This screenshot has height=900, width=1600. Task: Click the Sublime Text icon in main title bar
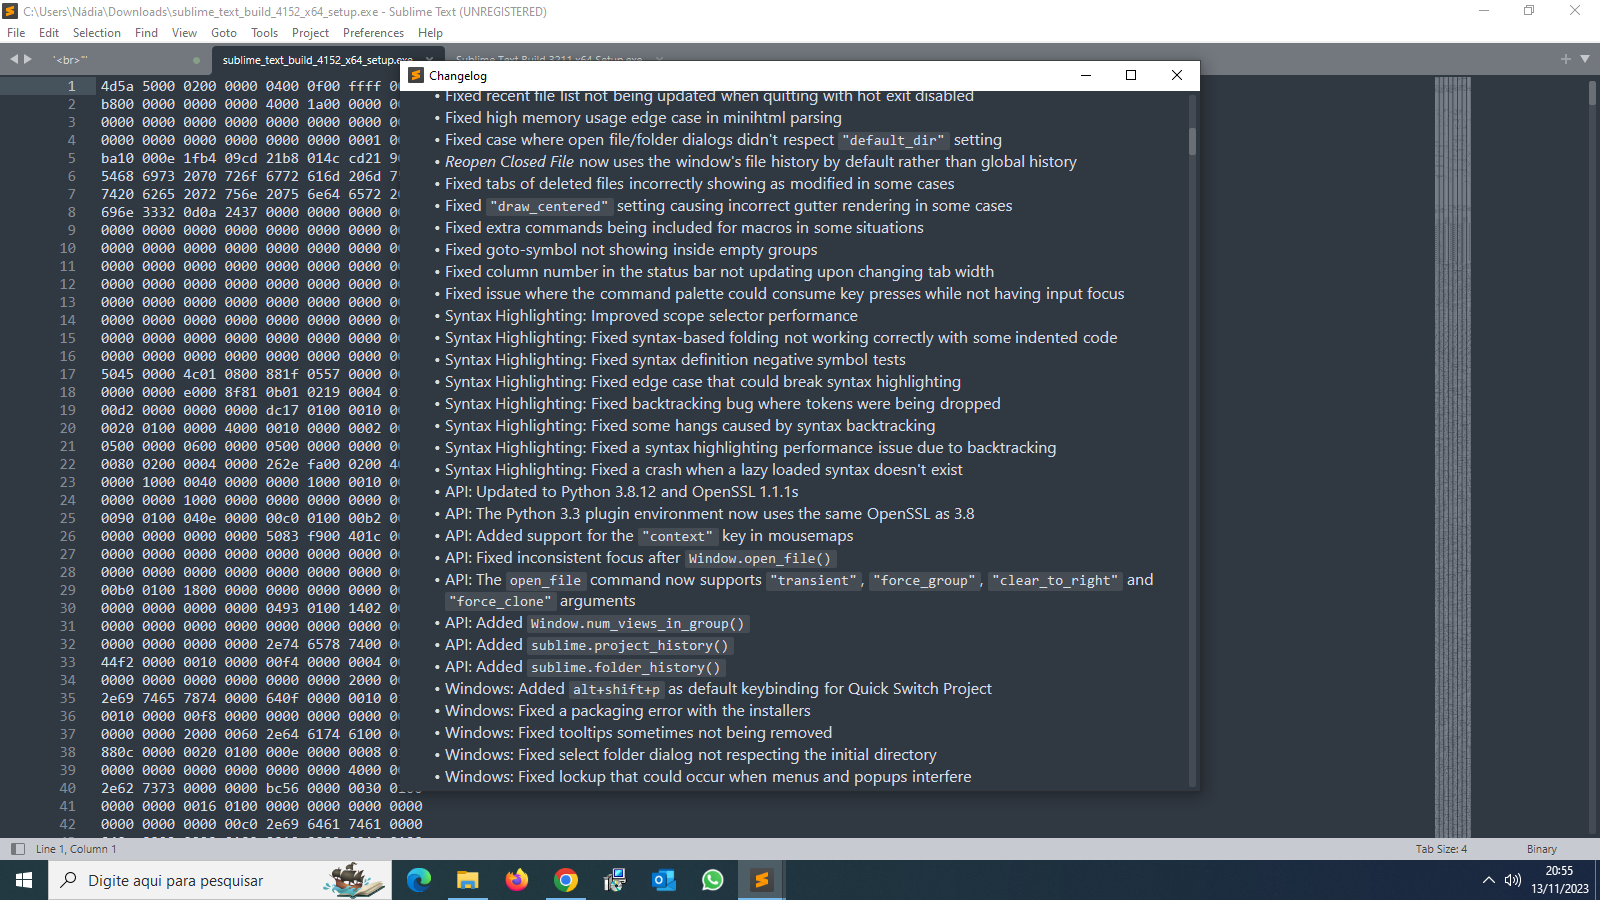coord(11,11)
